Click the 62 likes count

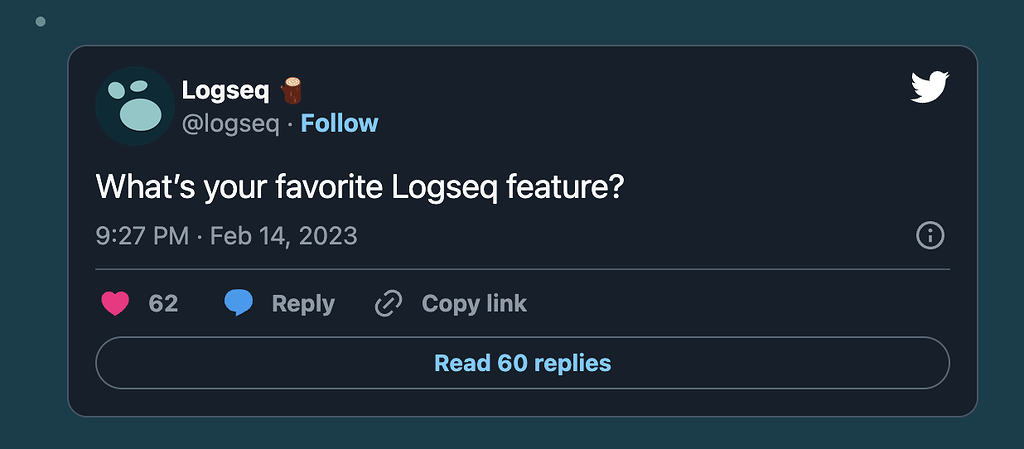163,303
